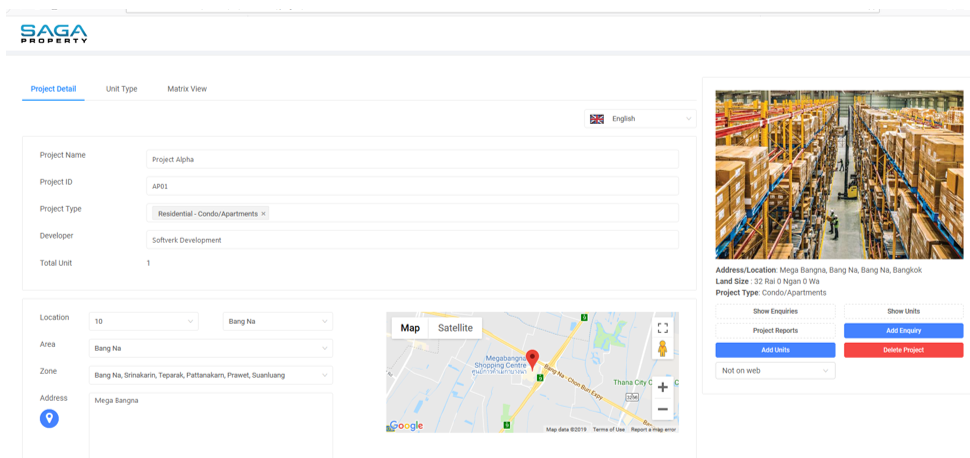Click the blue location pin icon
The width and height of the screenshot is (970, 458).
click(x=49, y=418)
